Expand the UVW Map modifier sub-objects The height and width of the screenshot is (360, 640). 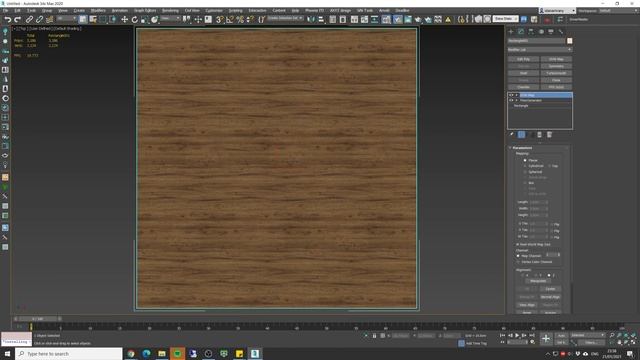[517, 95]
